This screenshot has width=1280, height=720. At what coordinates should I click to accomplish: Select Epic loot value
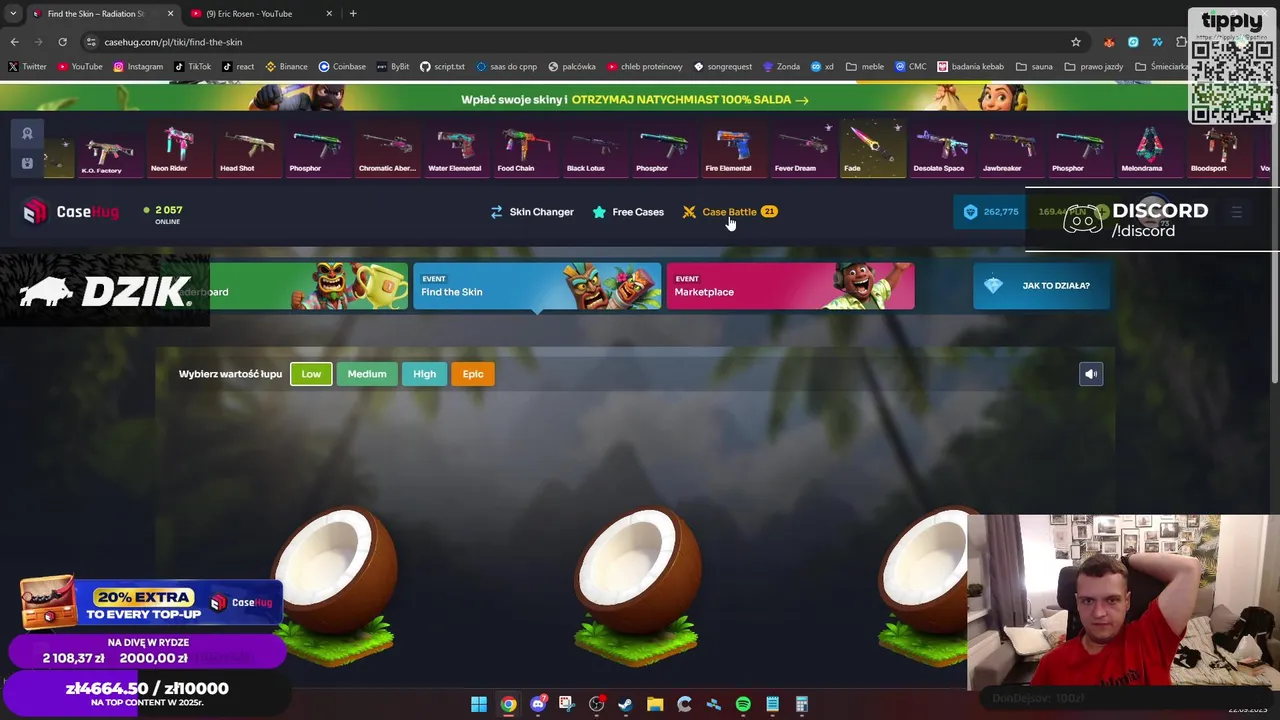(473, 374)
